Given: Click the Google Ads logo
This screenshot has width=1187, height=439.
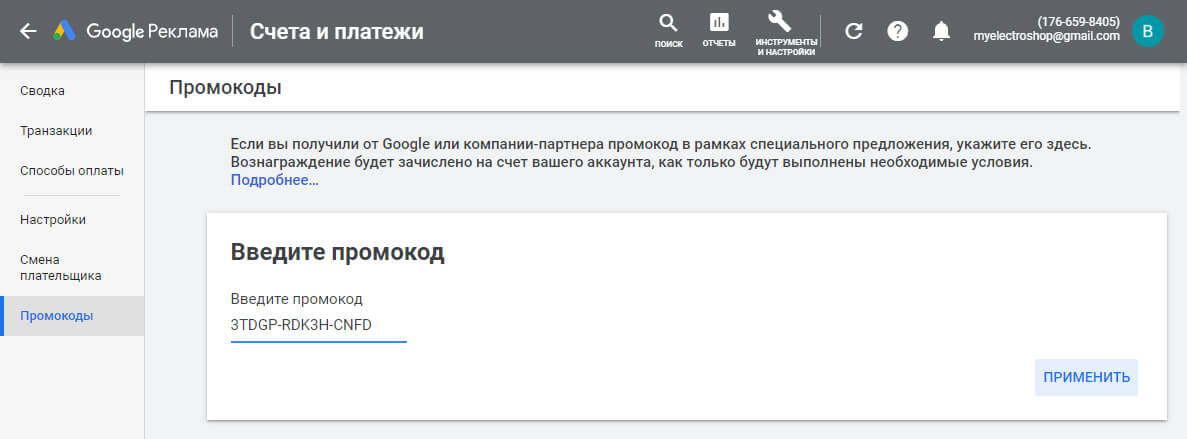Looking at the screenshot, I should (66, 31).
